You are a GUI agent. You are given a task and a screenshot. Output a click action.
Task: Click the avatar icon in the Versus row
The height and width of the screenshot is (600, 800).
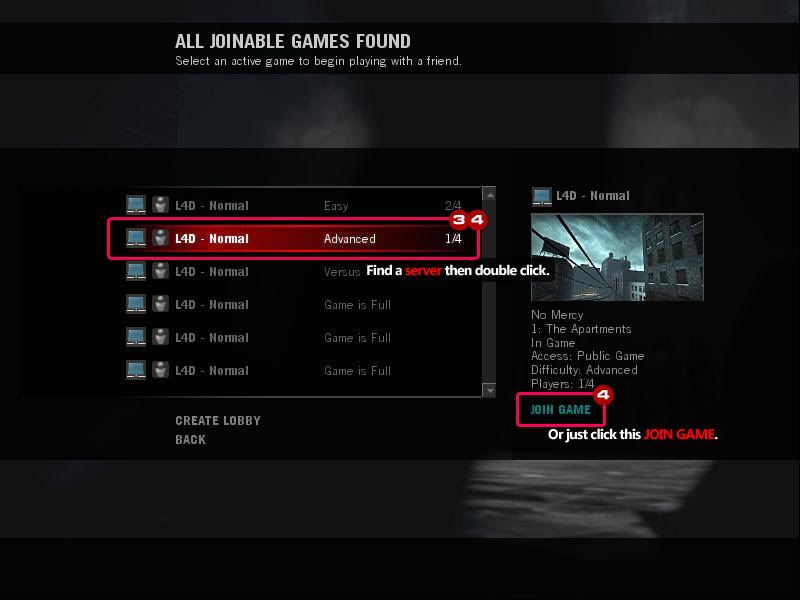point(160,271)
